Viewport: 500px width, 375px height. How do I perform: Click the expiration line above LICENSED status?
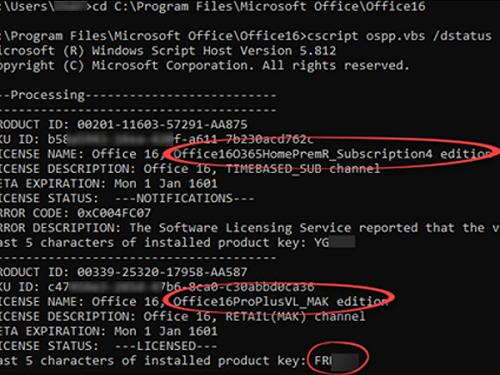click(109, 331)
